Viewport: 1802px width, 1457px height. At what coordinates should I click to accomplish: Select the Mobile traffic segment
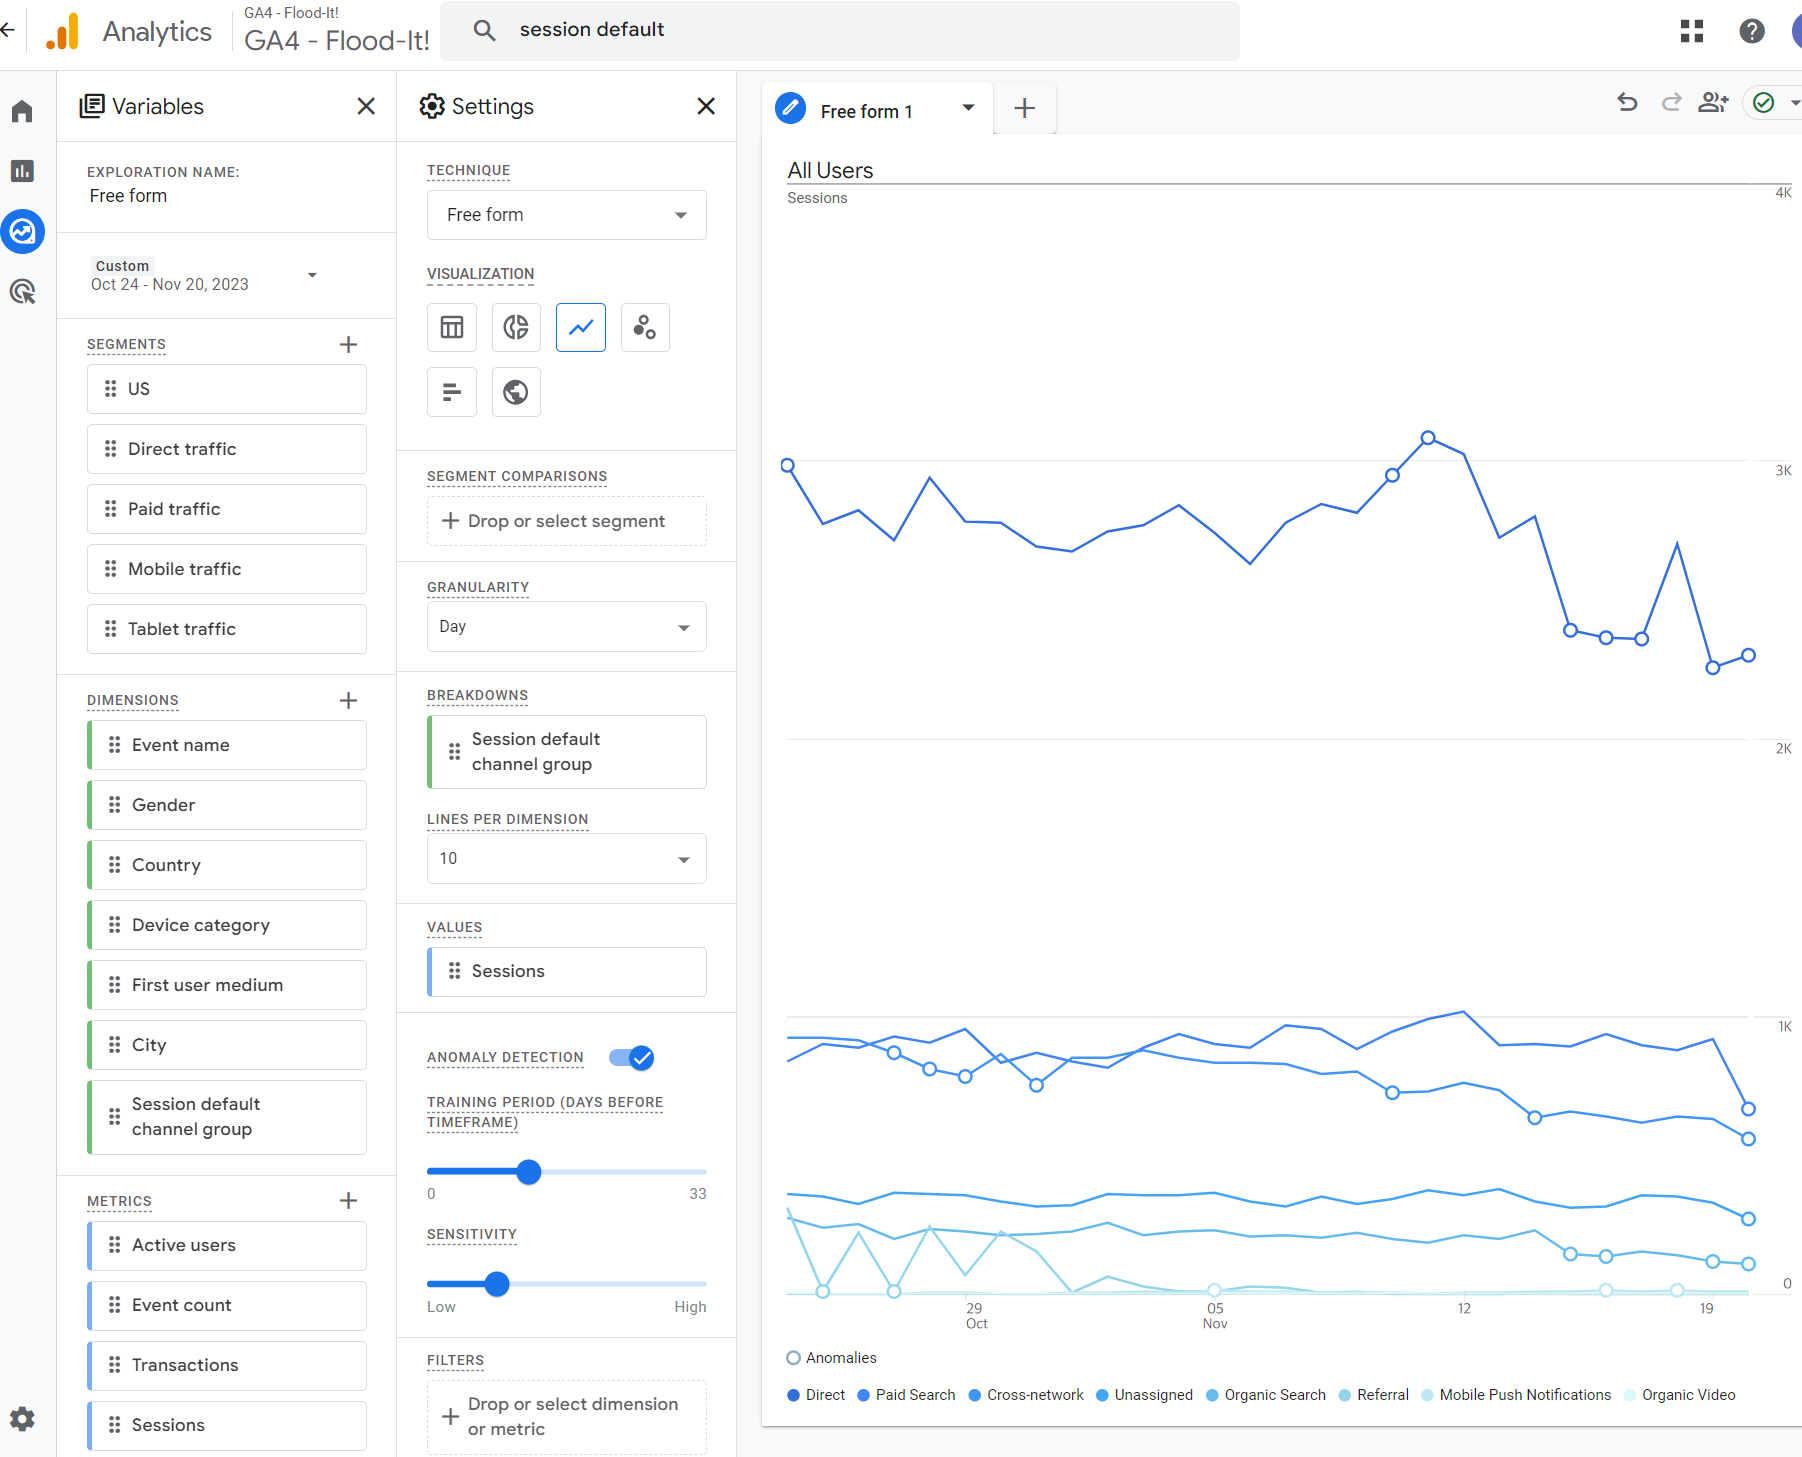pos(227,569)
